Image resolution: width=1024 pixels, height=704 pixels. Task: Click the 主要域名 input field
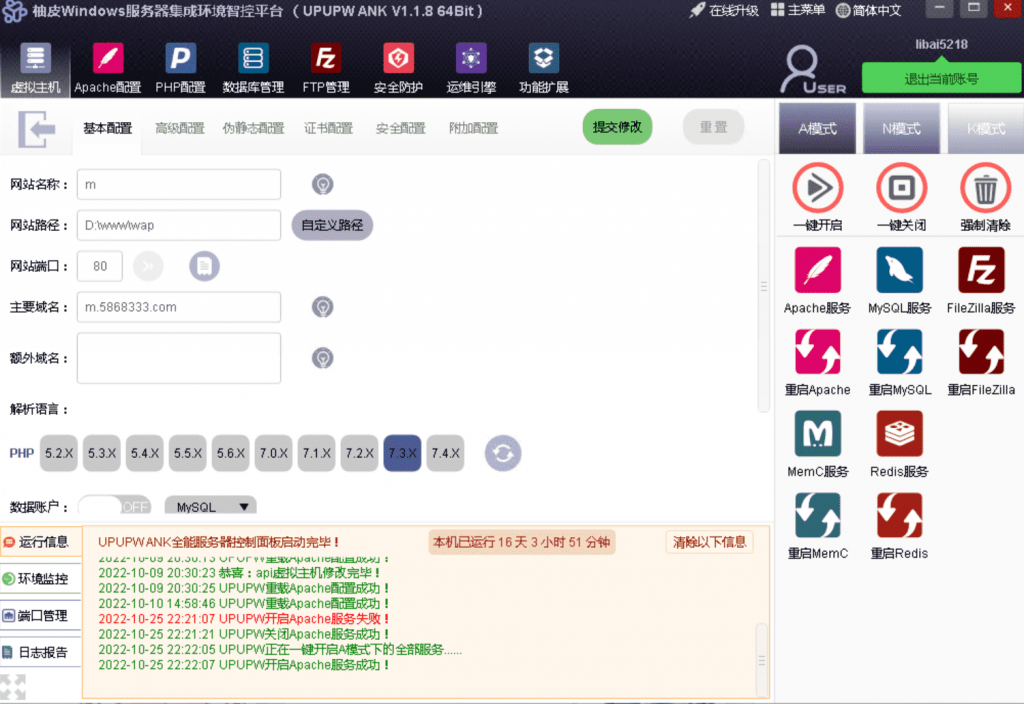(x=179, y=307)
